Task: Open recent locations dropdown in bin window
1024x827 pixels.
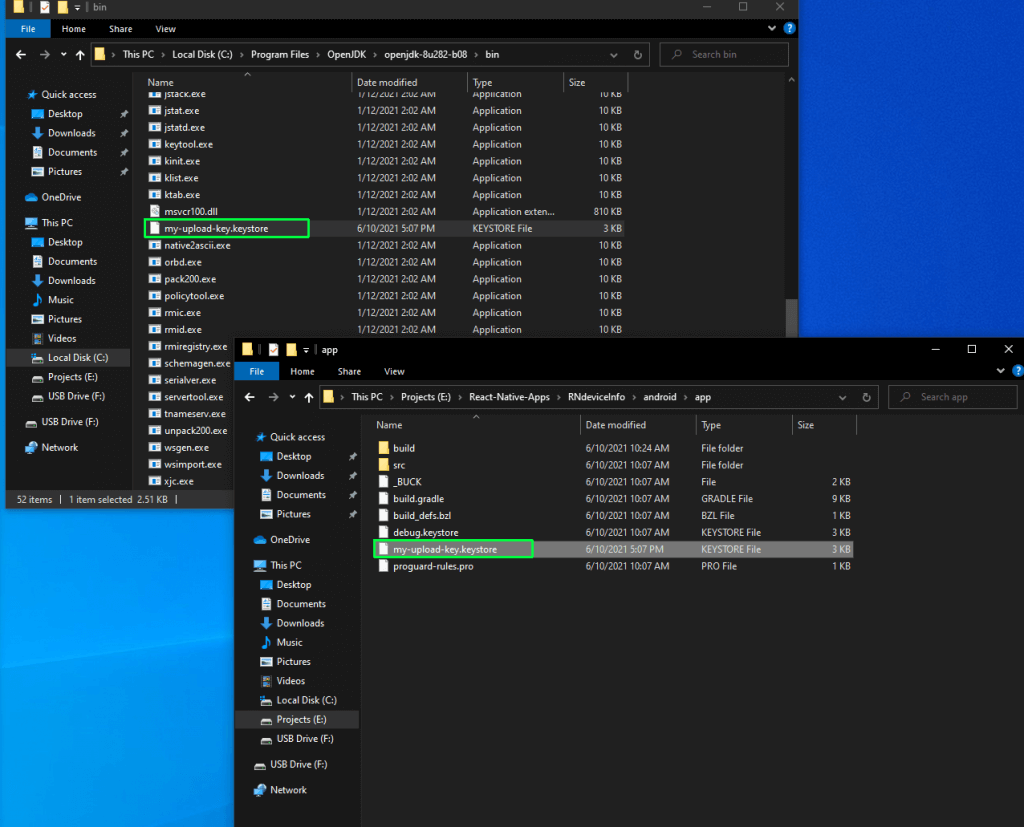Action: (x=63, y=54)
